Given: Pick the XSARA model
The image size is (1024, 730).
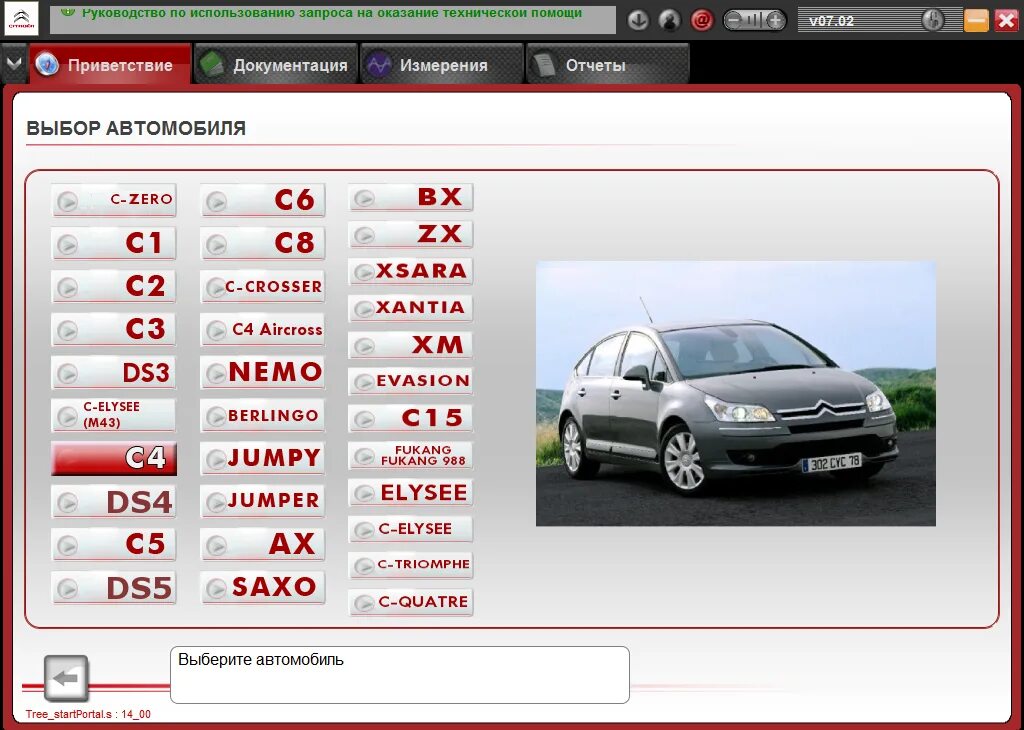Looking at the screenshot, I should pyautogui.click(x=411, y=270).
